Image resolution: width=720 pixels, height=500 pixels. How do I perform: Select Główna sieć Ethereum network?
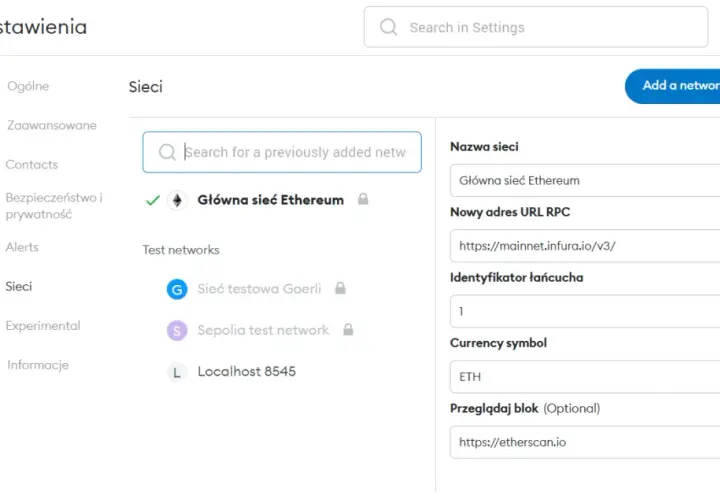click(270, 200)
